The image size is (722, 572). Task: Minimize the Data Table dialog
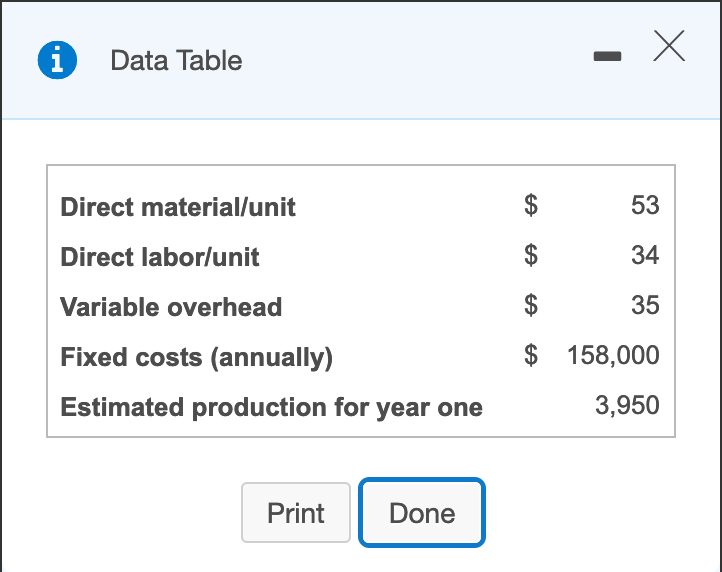606,60
